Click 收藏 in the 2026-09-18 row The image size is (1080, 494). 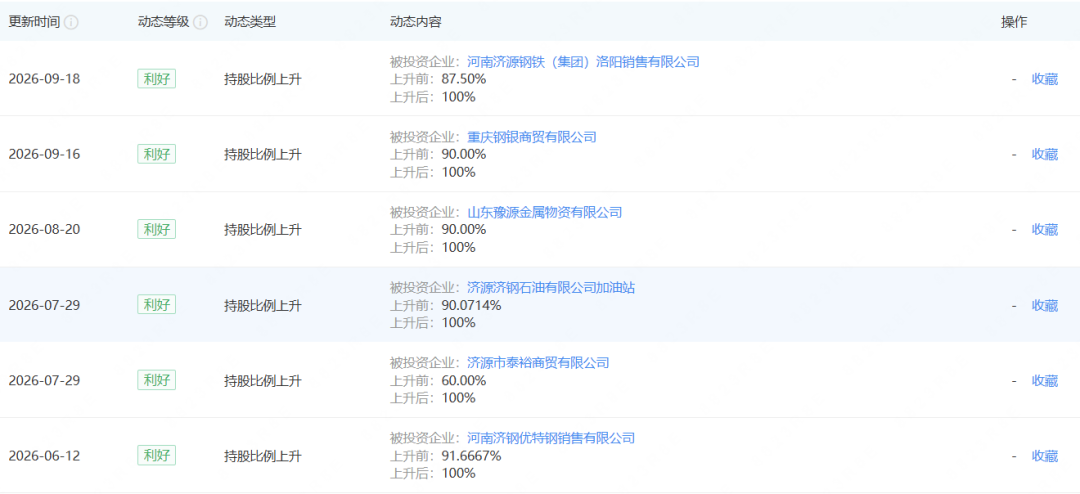pos(1044,79)
